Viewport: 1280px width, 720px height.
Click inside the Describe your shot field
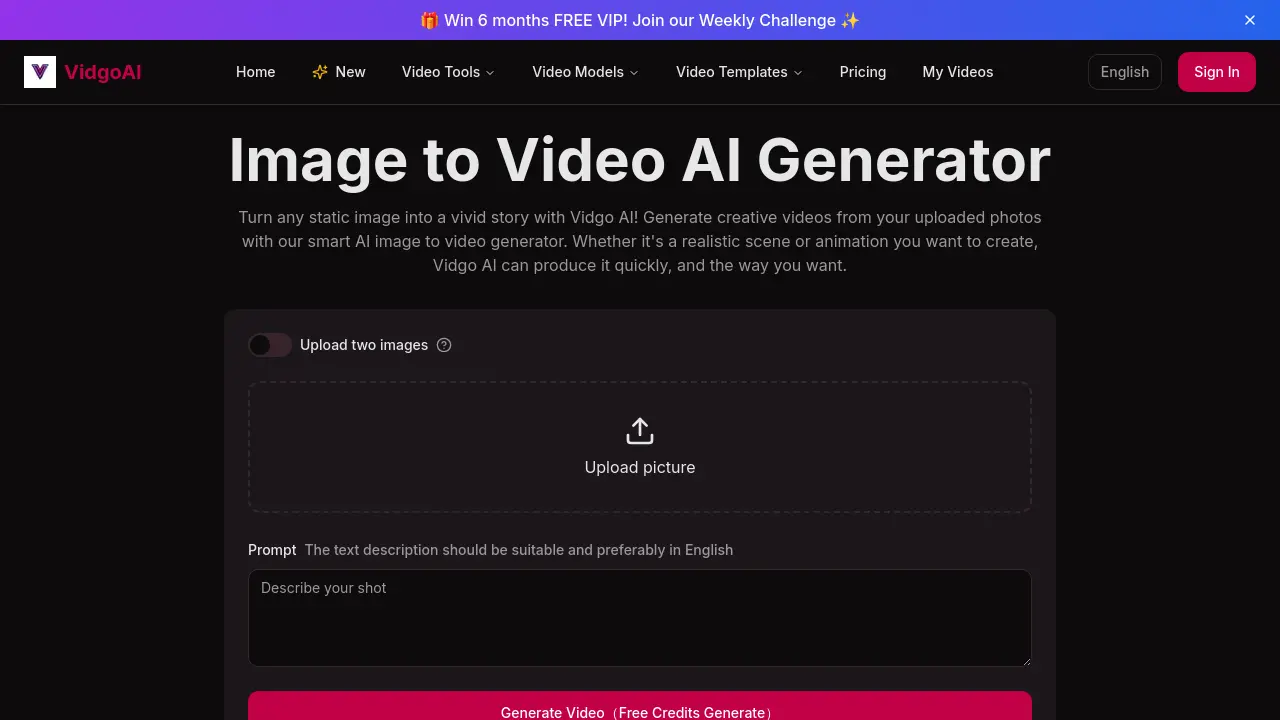click(639, 617)
